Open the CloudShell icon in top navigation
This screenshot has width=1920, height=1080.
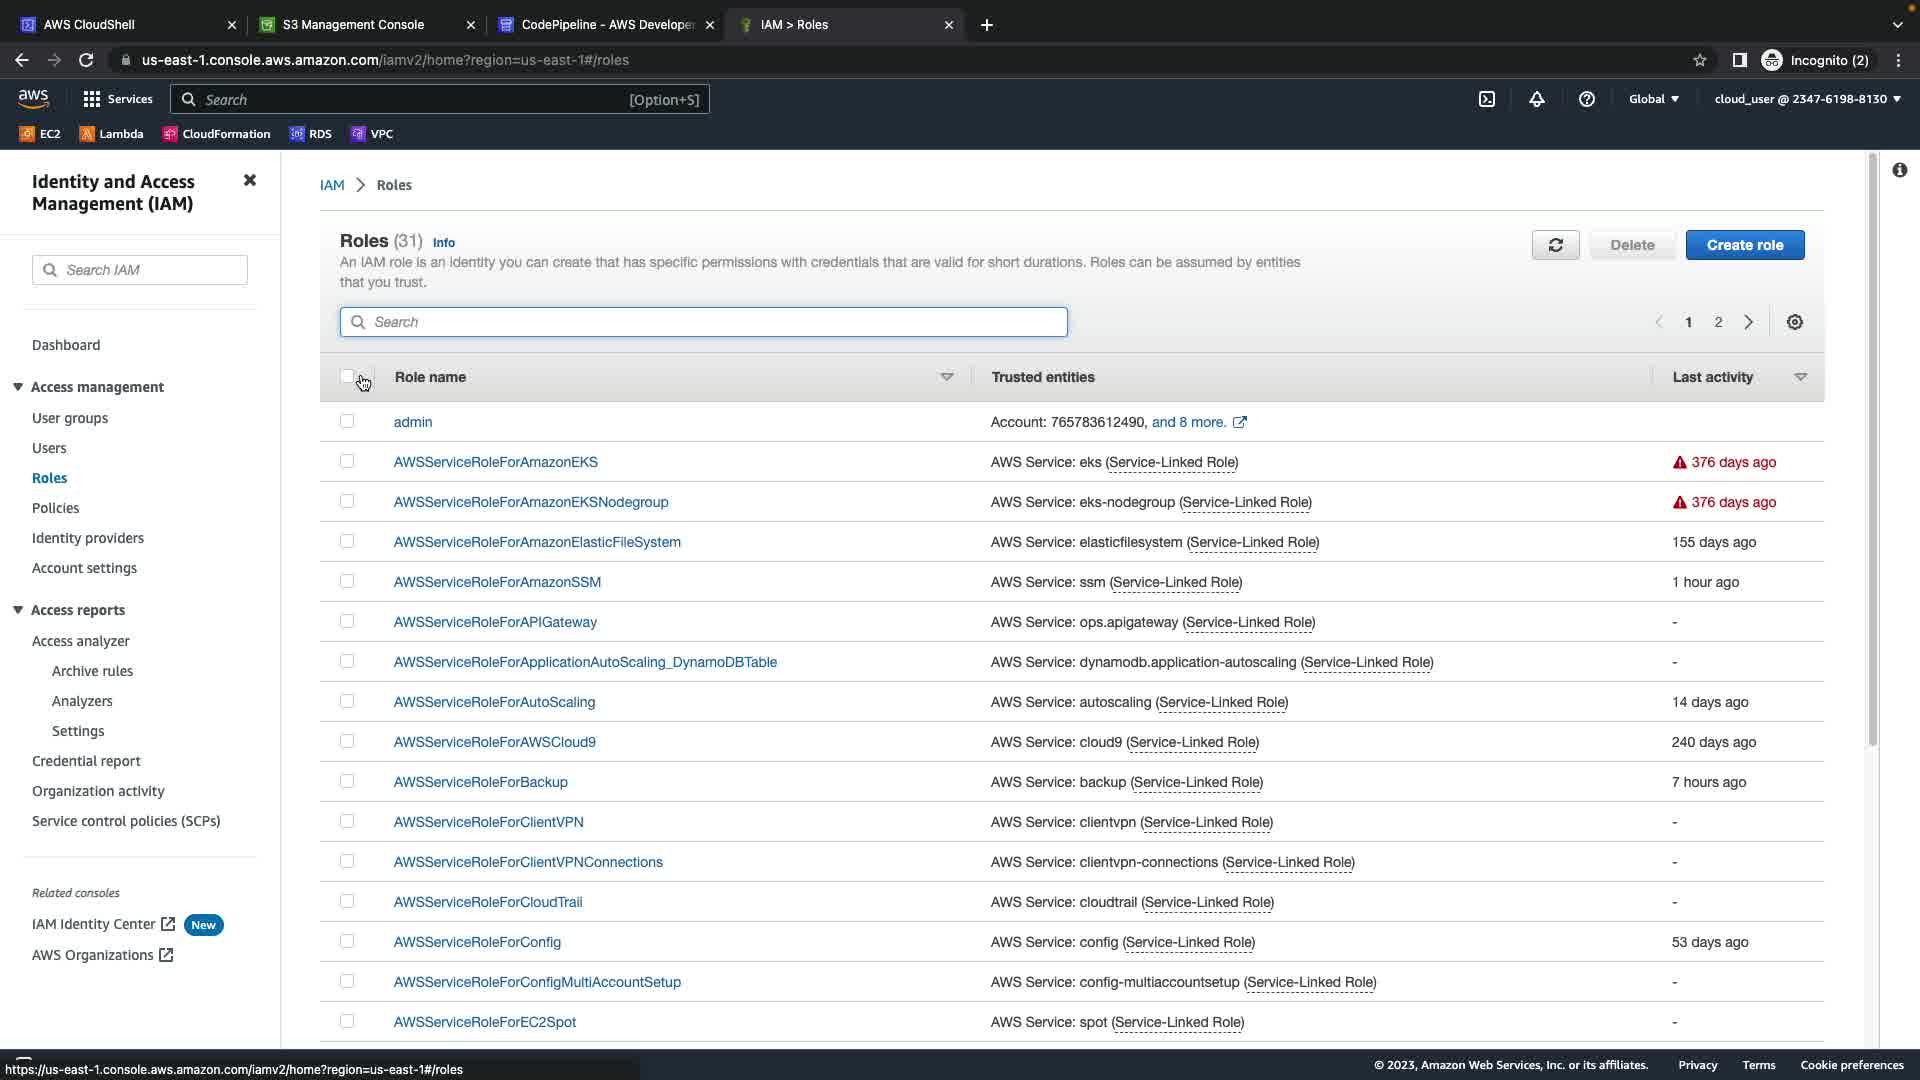pyautogui.click(x=1487, y=99)
